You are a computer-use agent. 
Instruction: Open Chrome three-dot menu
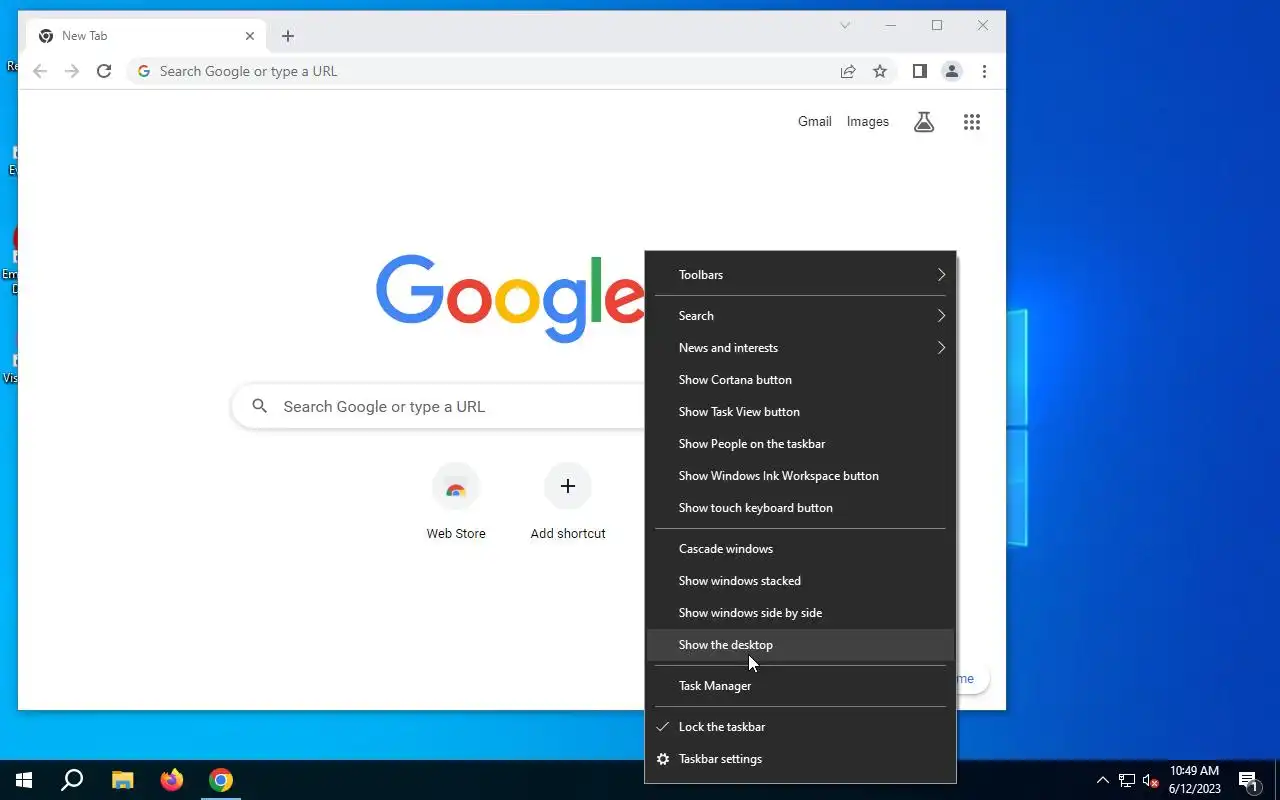984,71
